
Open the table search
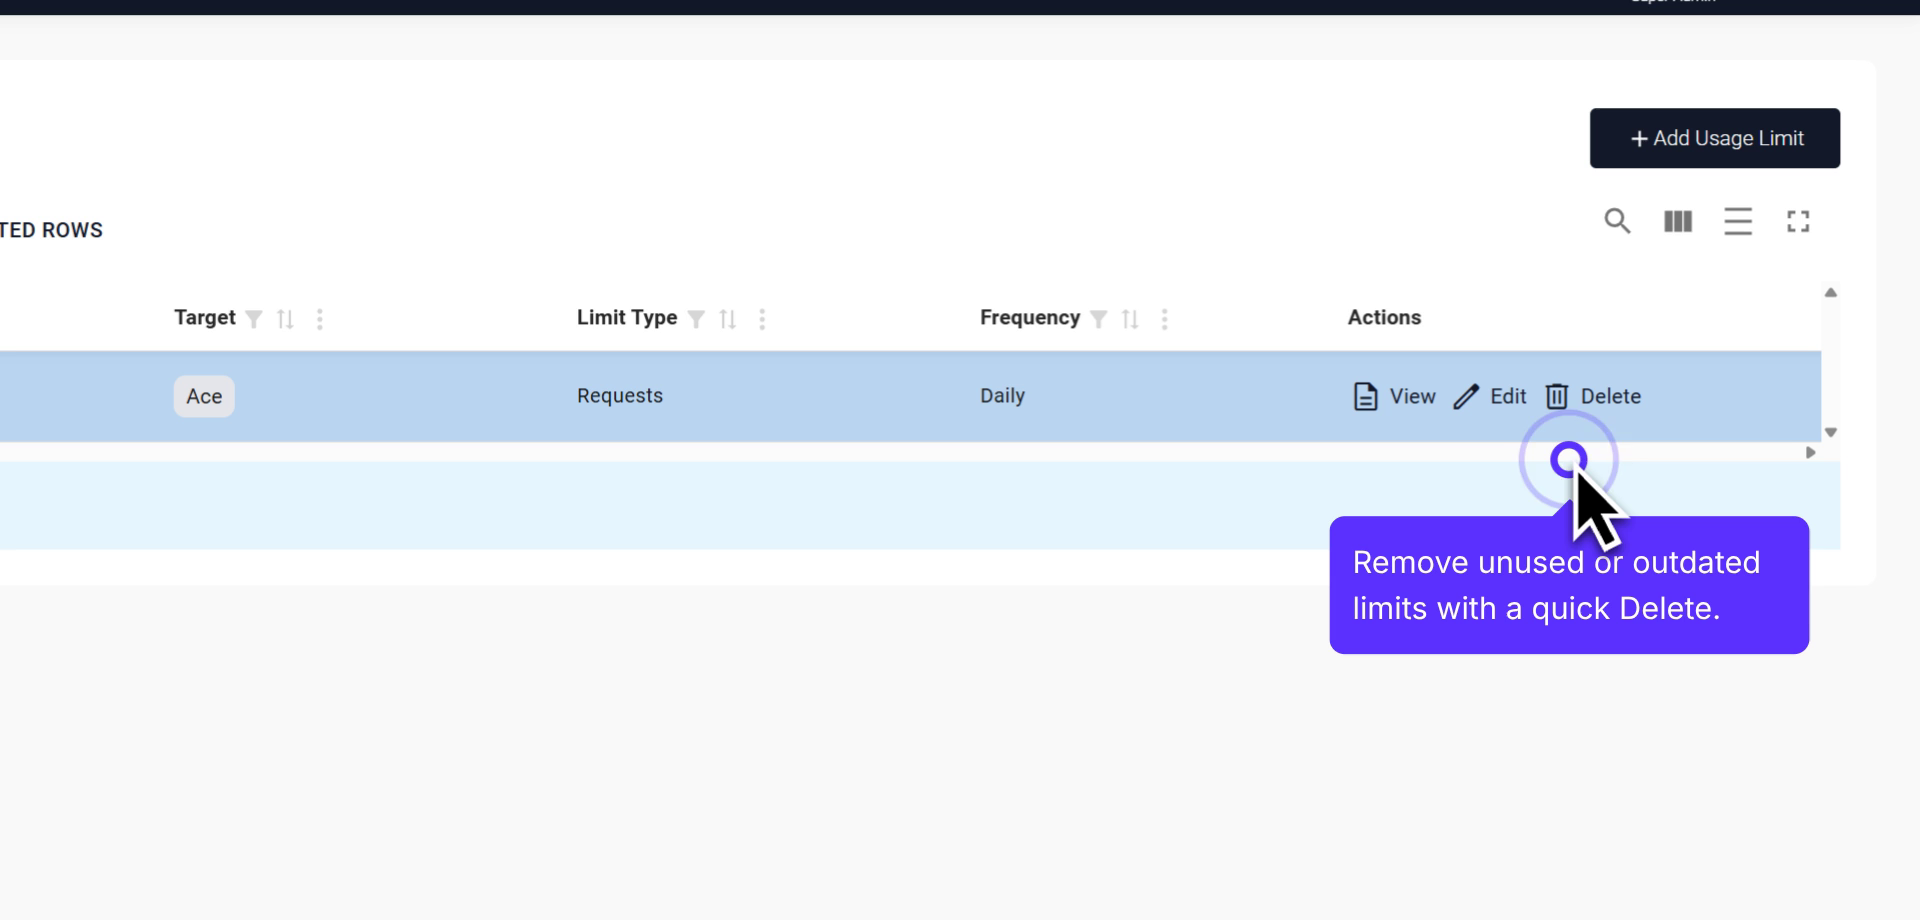point(1617,221)
